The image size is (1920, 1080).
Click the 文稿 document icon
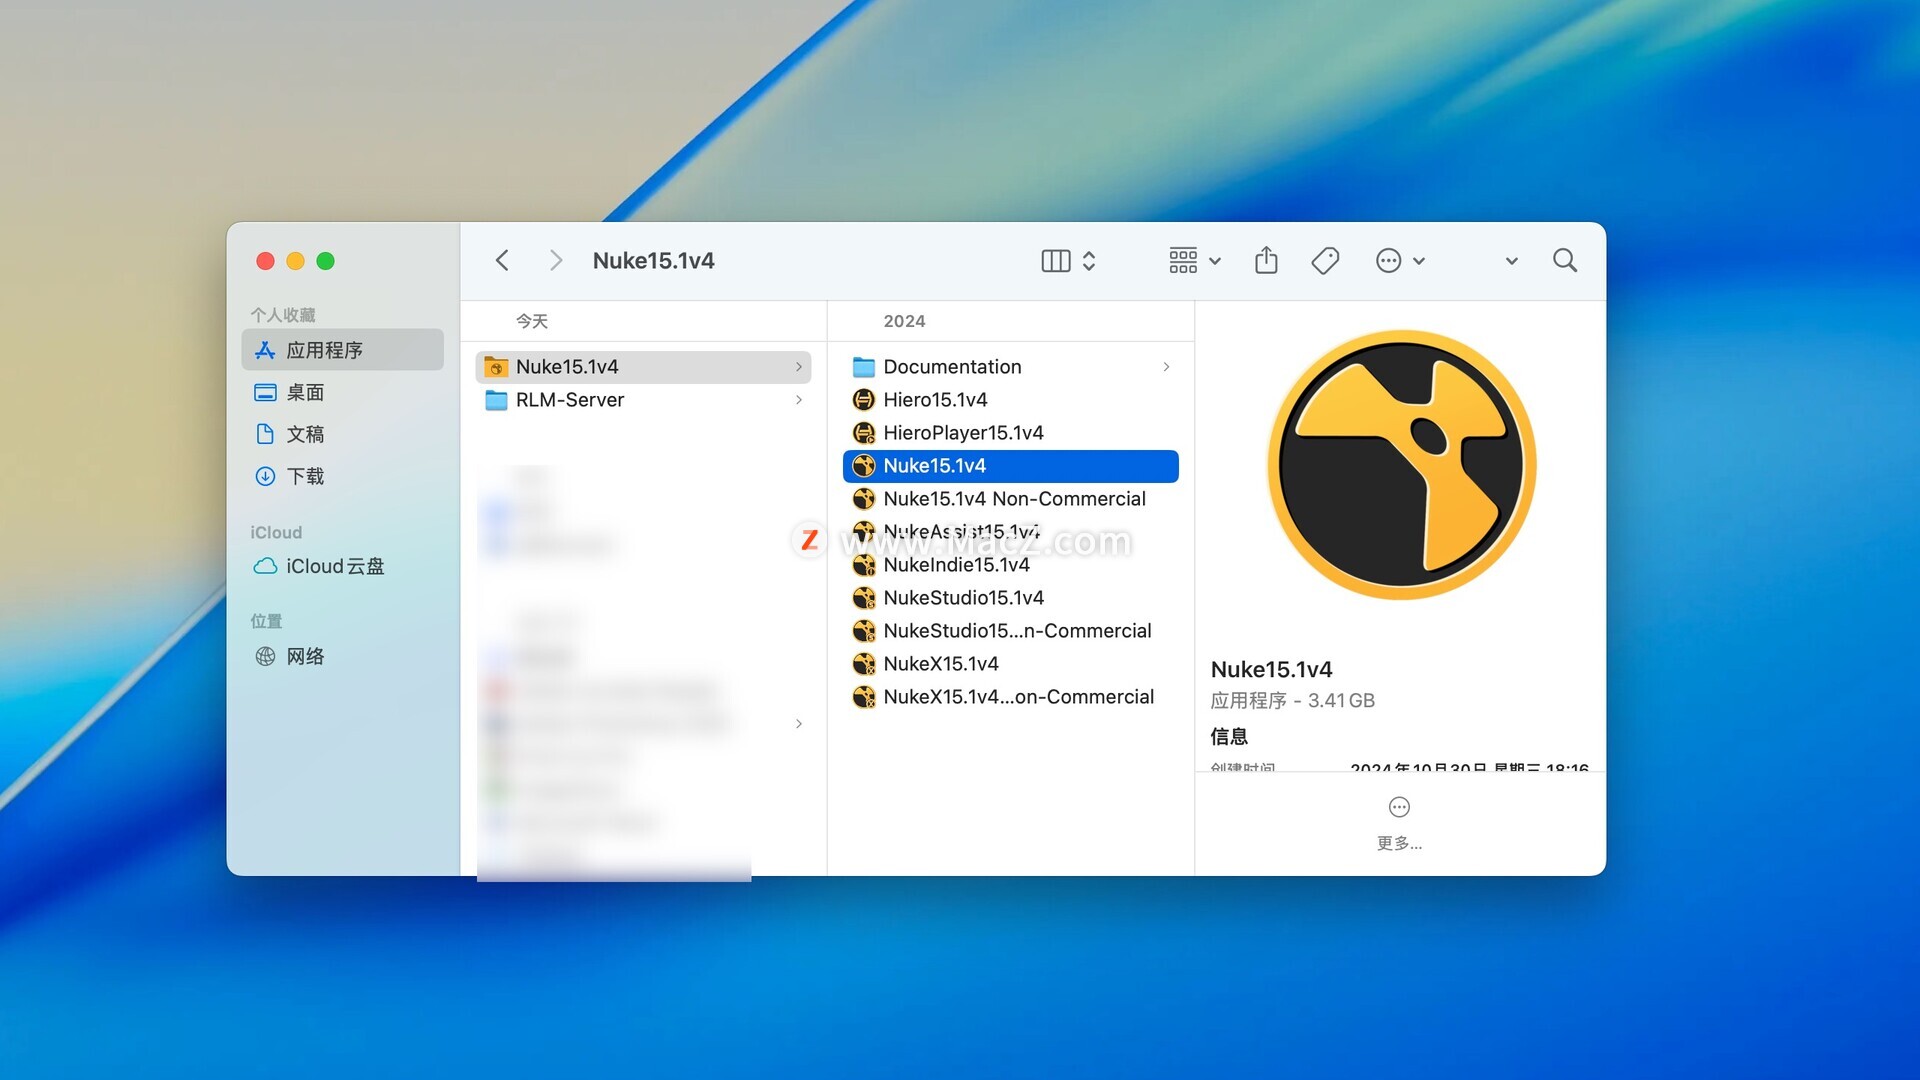[265, 434]
